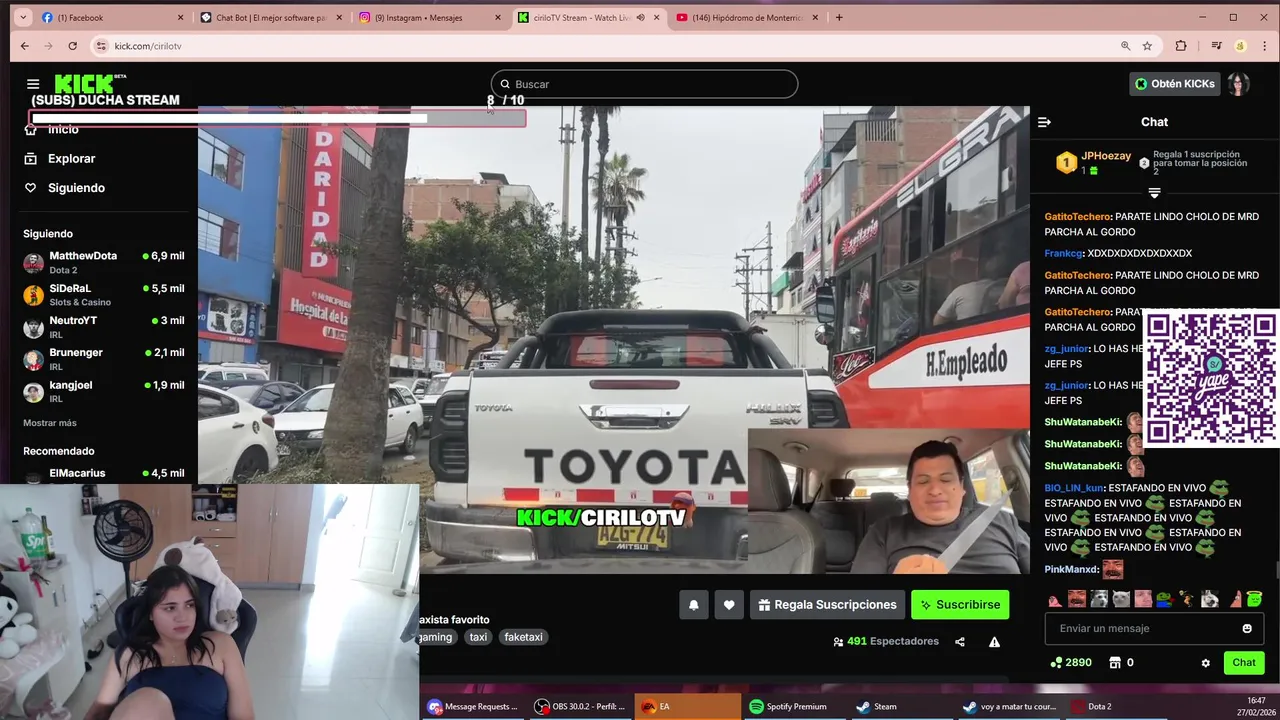Viewport: 1280px width, 720px height.
Task: Click username BIO_LIN_kun in chat
Action: pyautogui.click(x=1074, y=488)
